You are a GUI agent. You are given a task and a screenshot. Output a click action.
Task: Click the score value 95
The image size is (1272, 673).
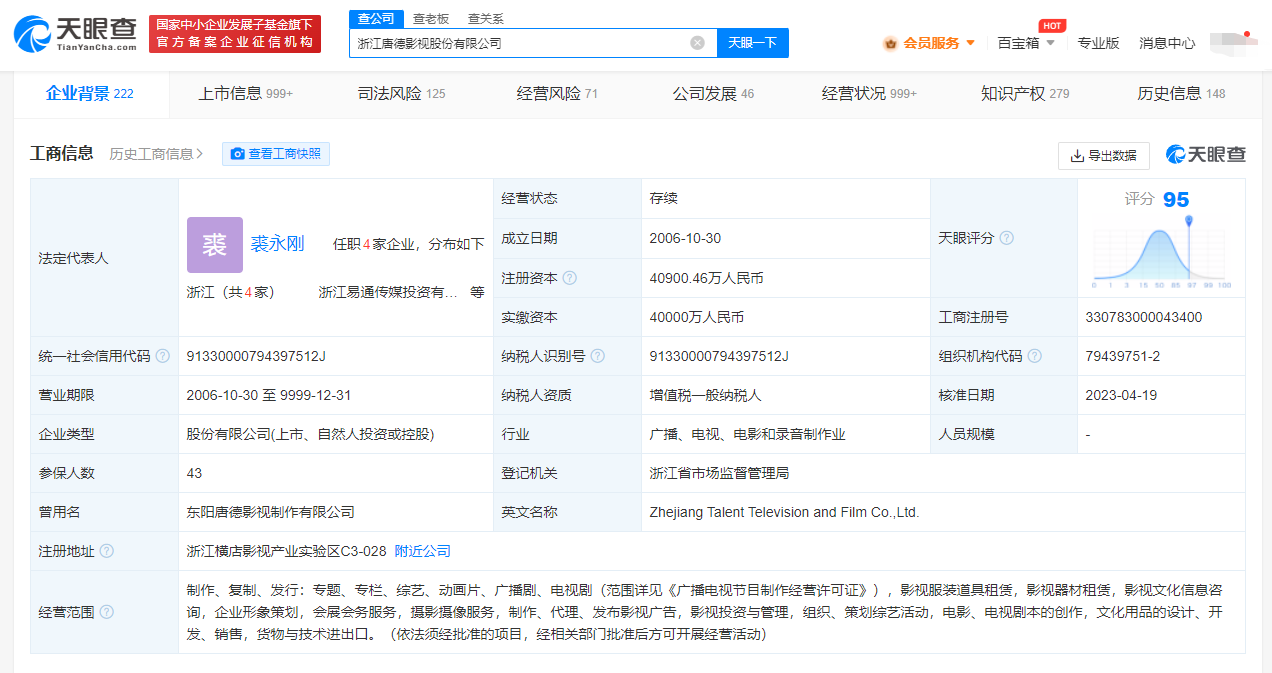[x=1176, y=199]
